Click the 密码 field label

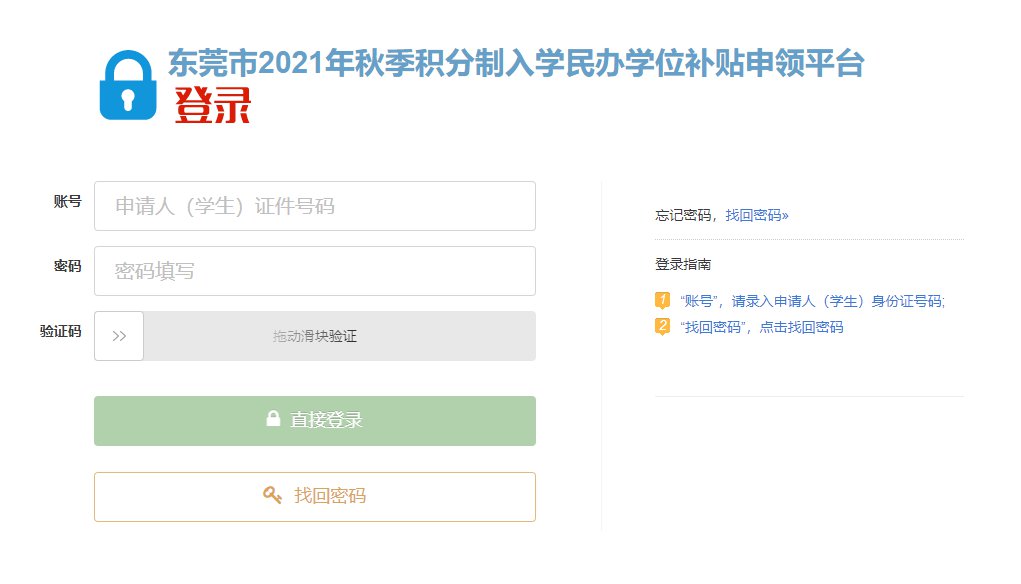point(67,266)
